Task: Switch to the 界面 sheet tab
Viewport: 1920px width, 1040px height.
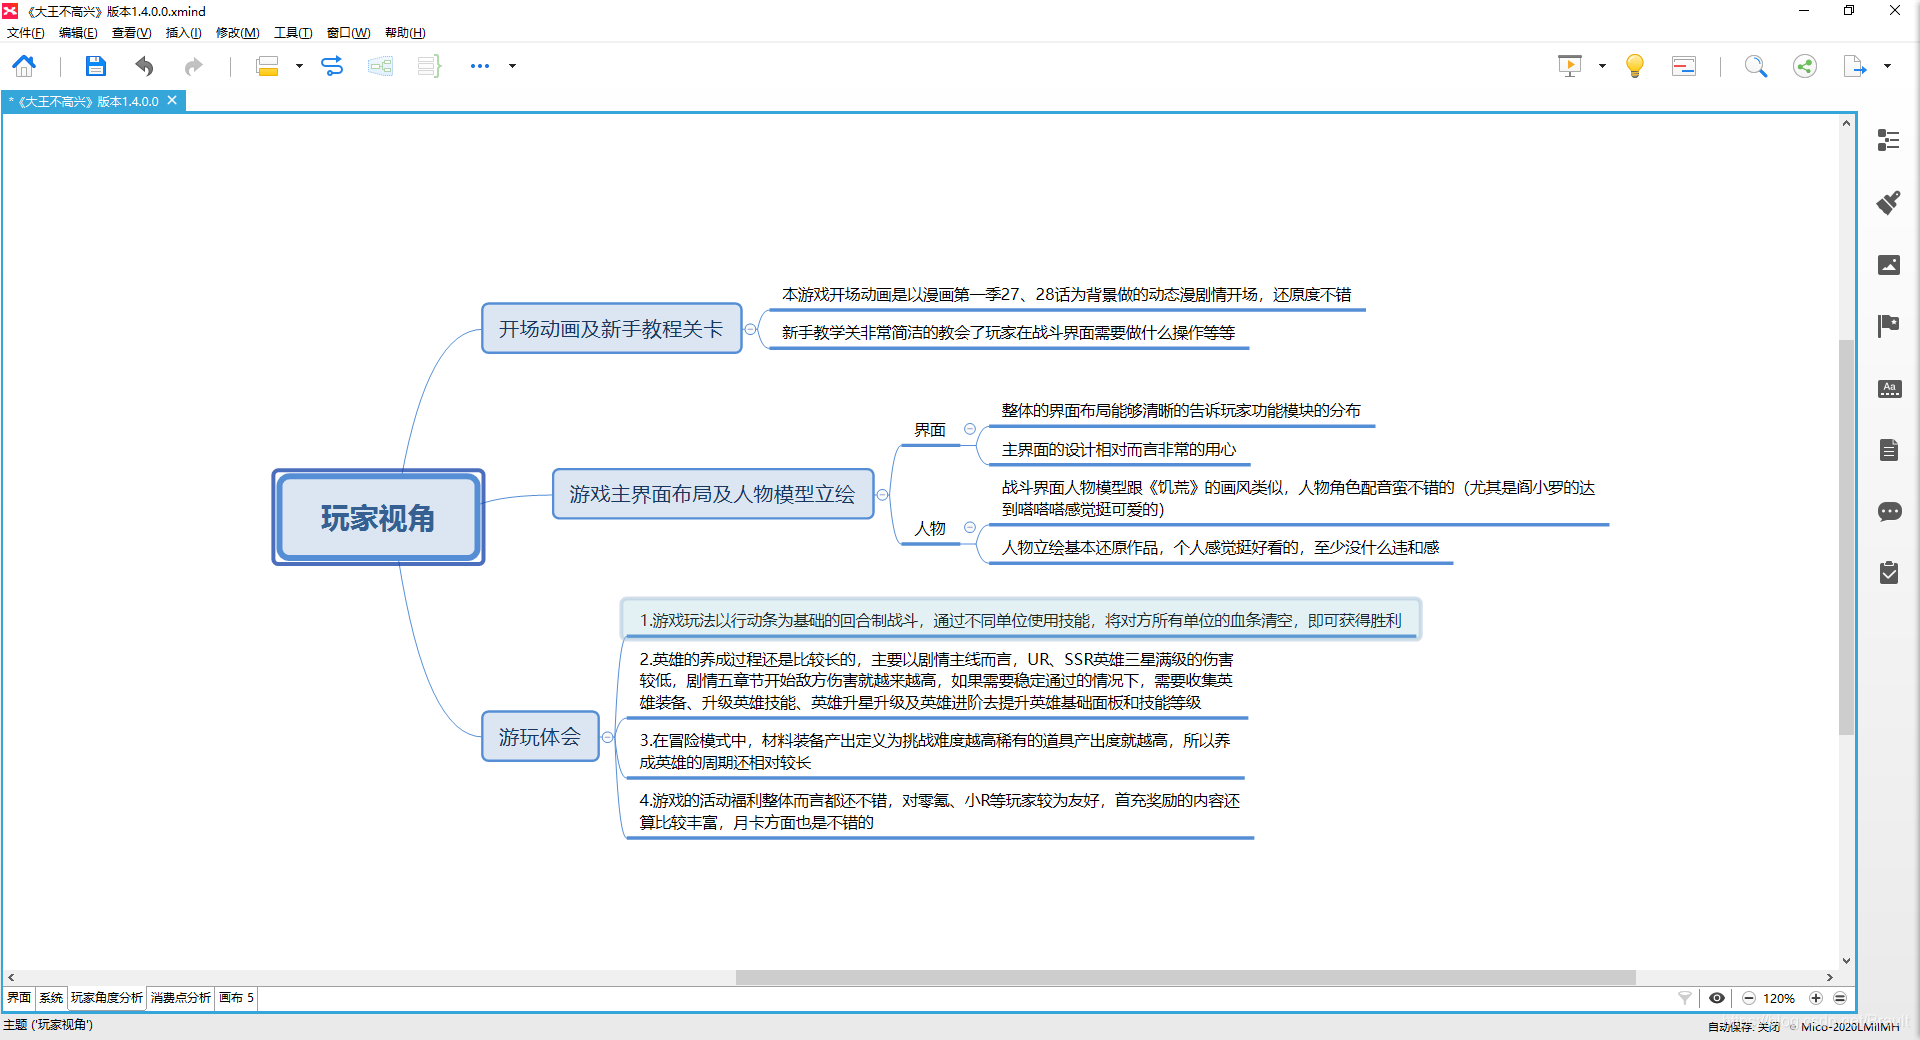Action: point(19,998)
